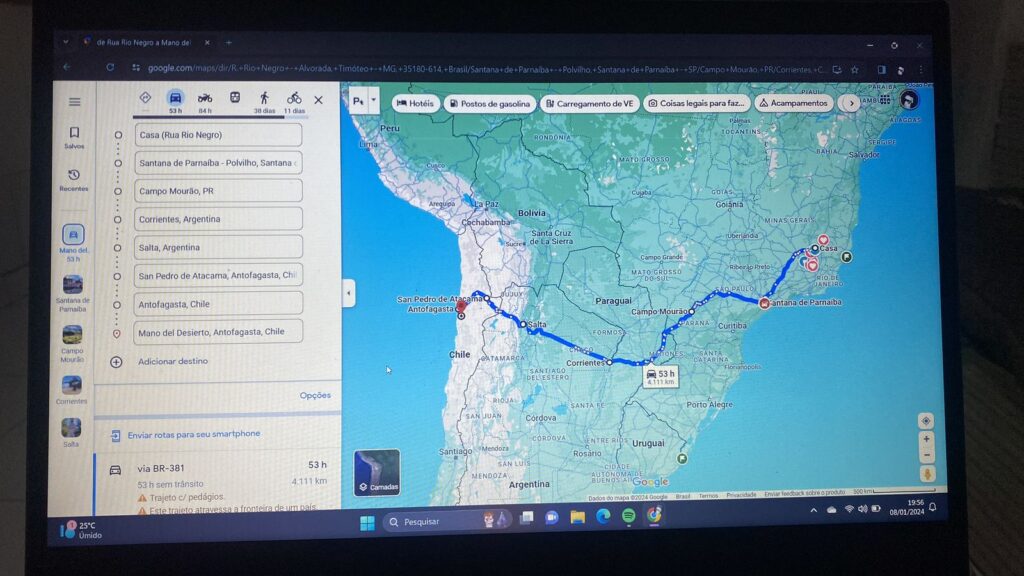
Task: Switch to walking directions mode
Action: pos(264,99)
